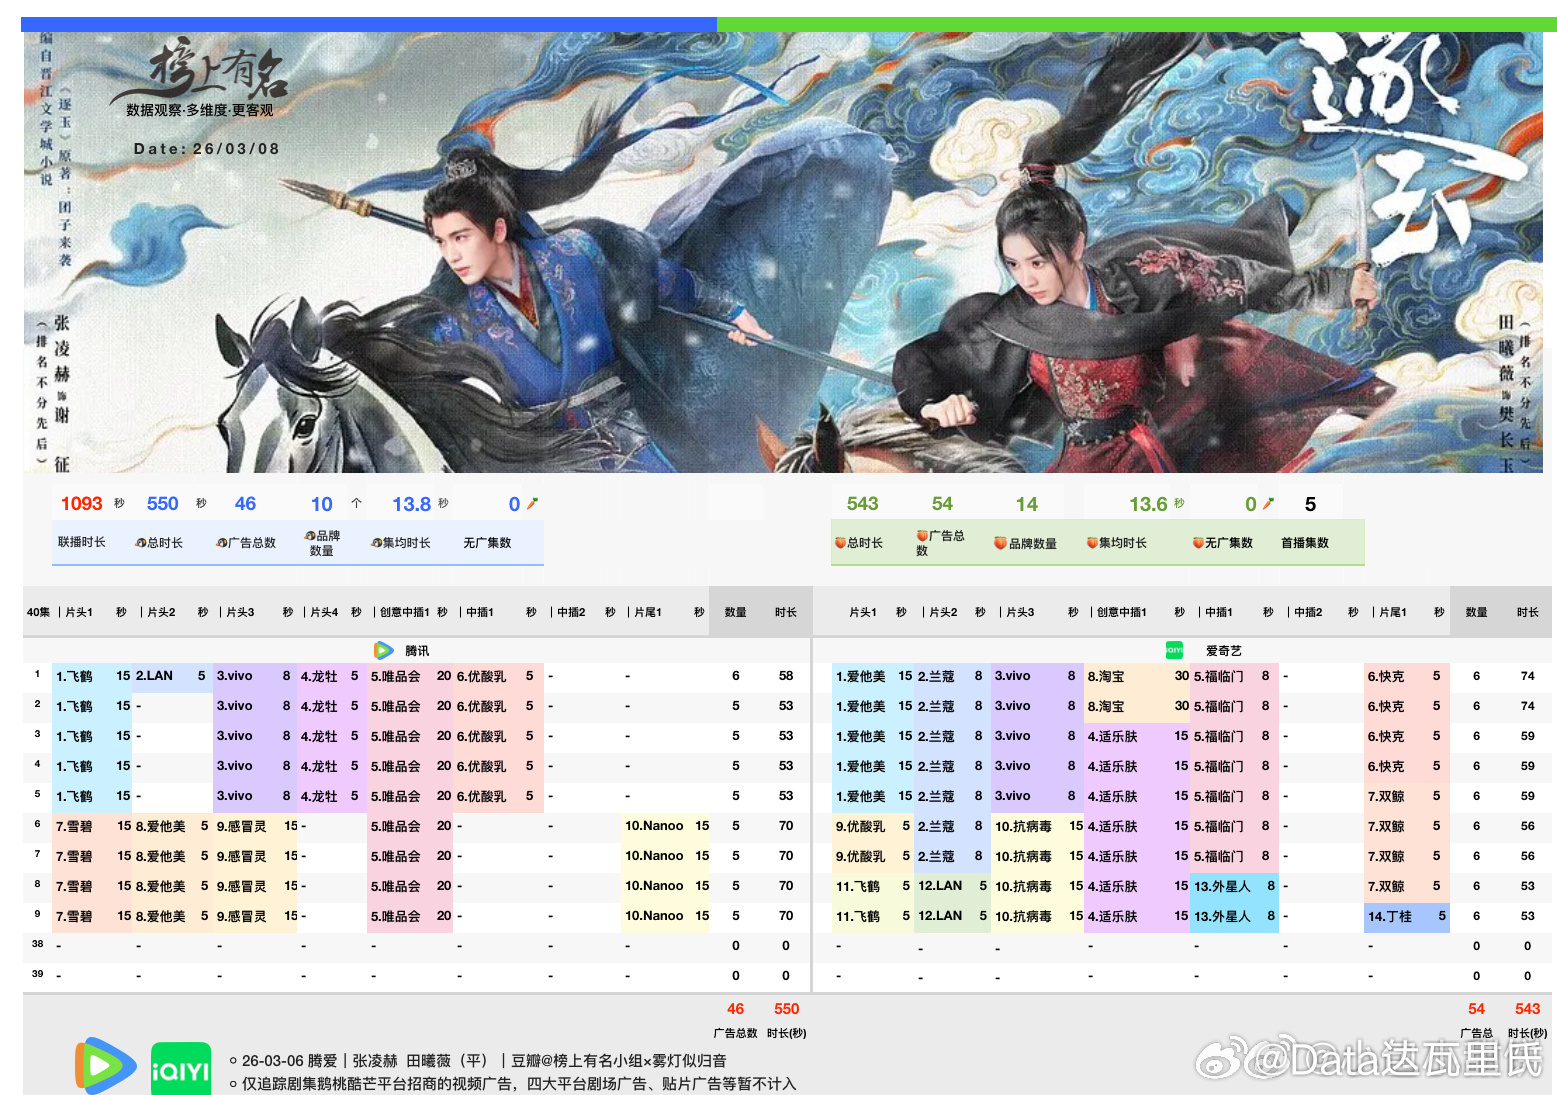The image size is (1557, 1095).
Task: Click the peach icon beside iQIYI 品牌数量
Action: pyautogui.click(x=1000, y=543)
